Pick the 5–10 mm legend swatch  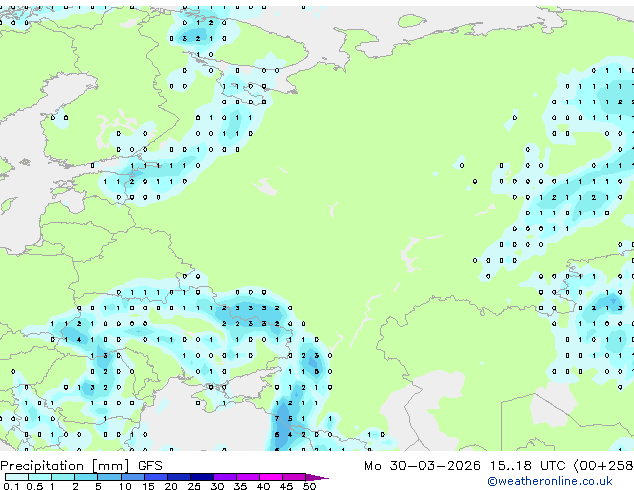coord(109,477)
